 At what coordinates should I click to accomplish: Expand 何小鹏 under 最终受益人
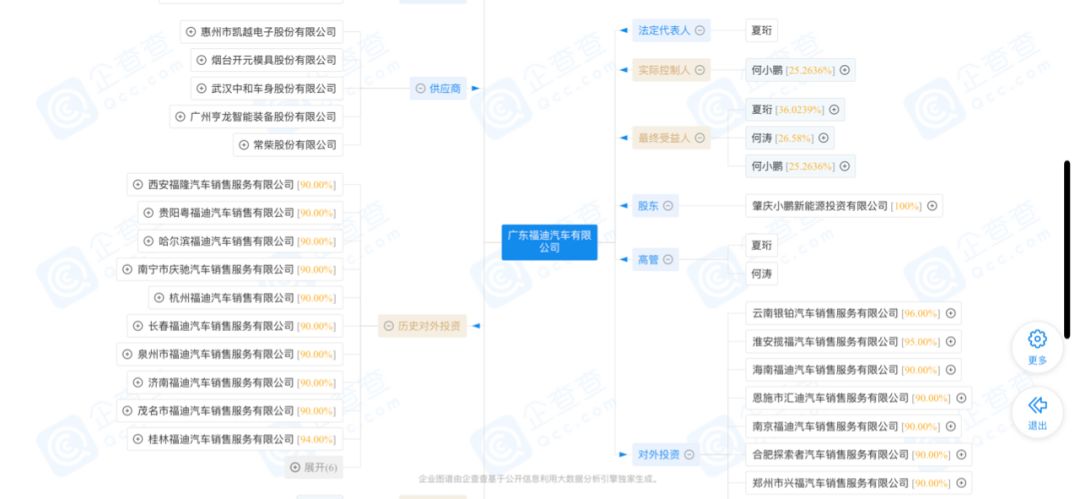point(844,166)
